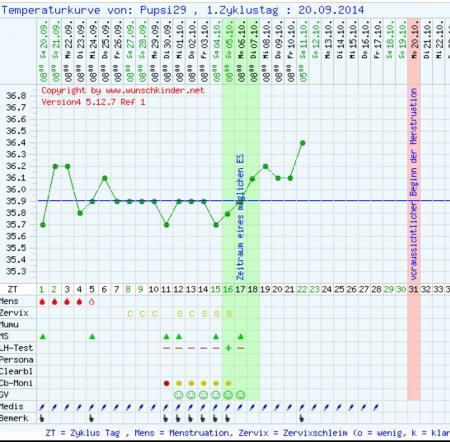Click the 'Clearbl' row label

[17, 372]
